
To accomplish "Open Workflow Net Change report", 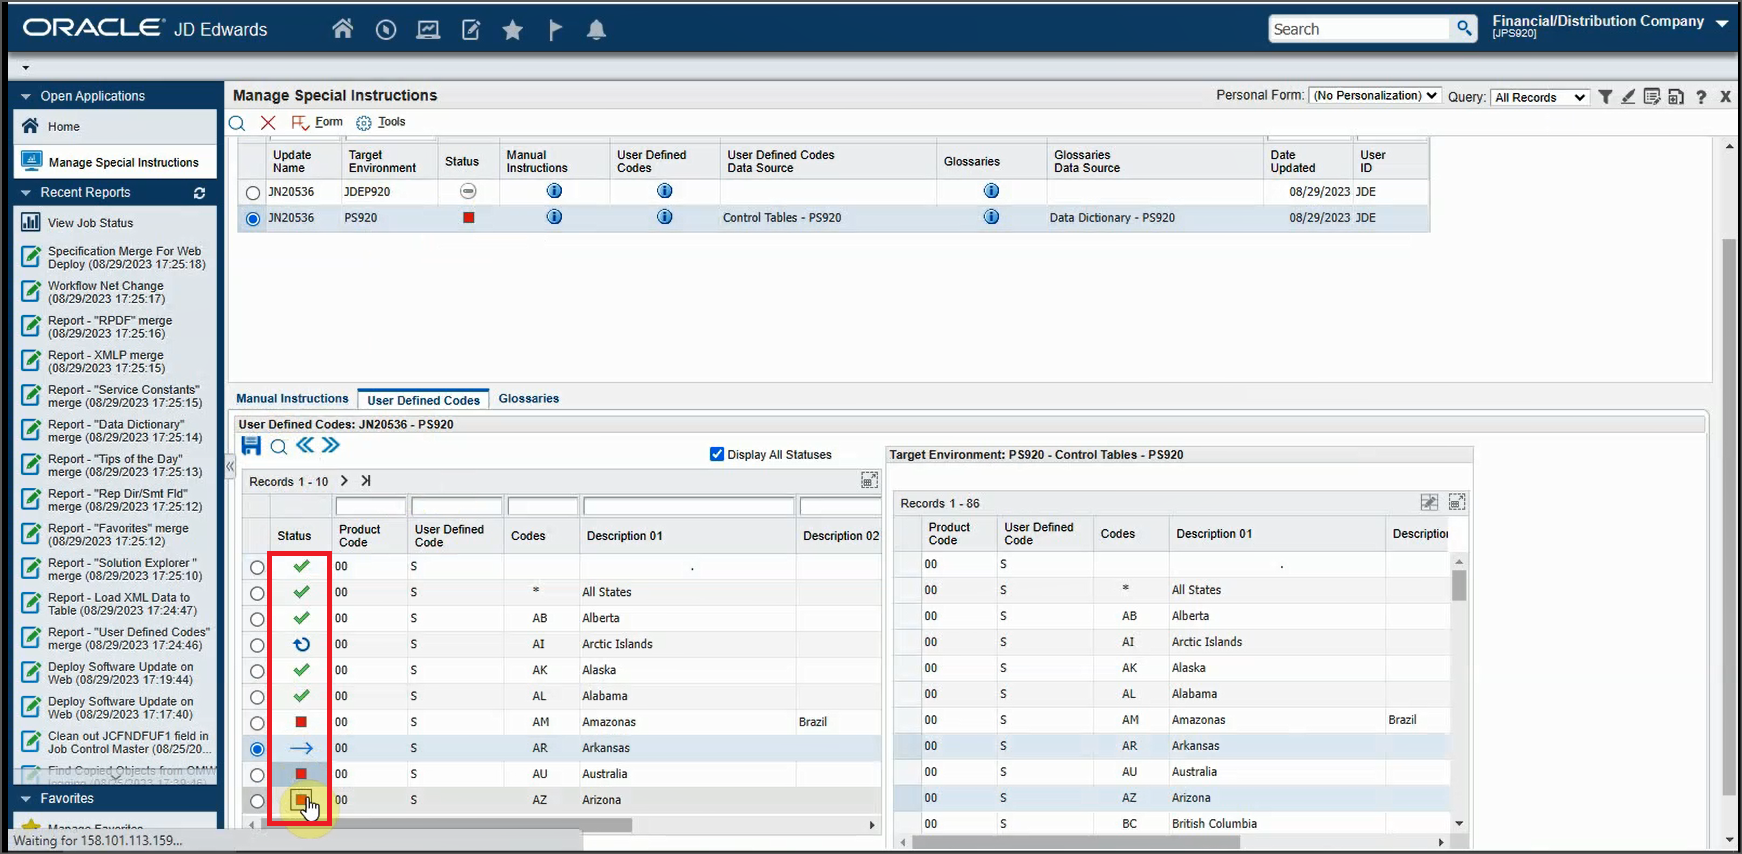I will tap(106, 292).
